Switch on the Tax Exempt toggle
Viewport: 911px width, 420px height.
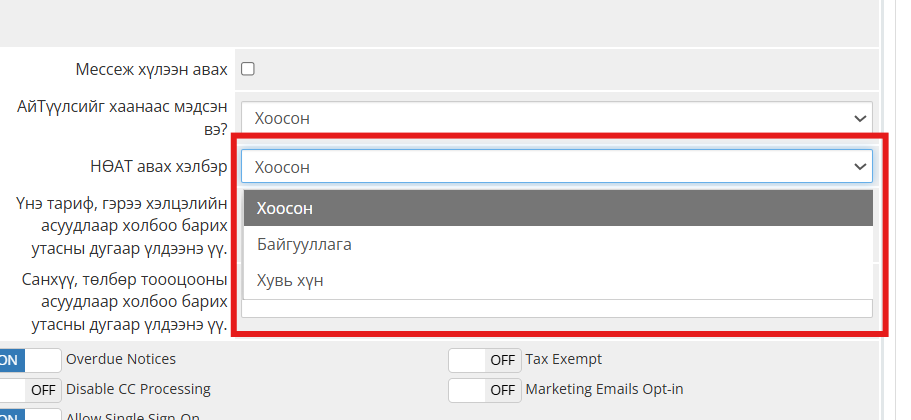click(x=484, y=360)
